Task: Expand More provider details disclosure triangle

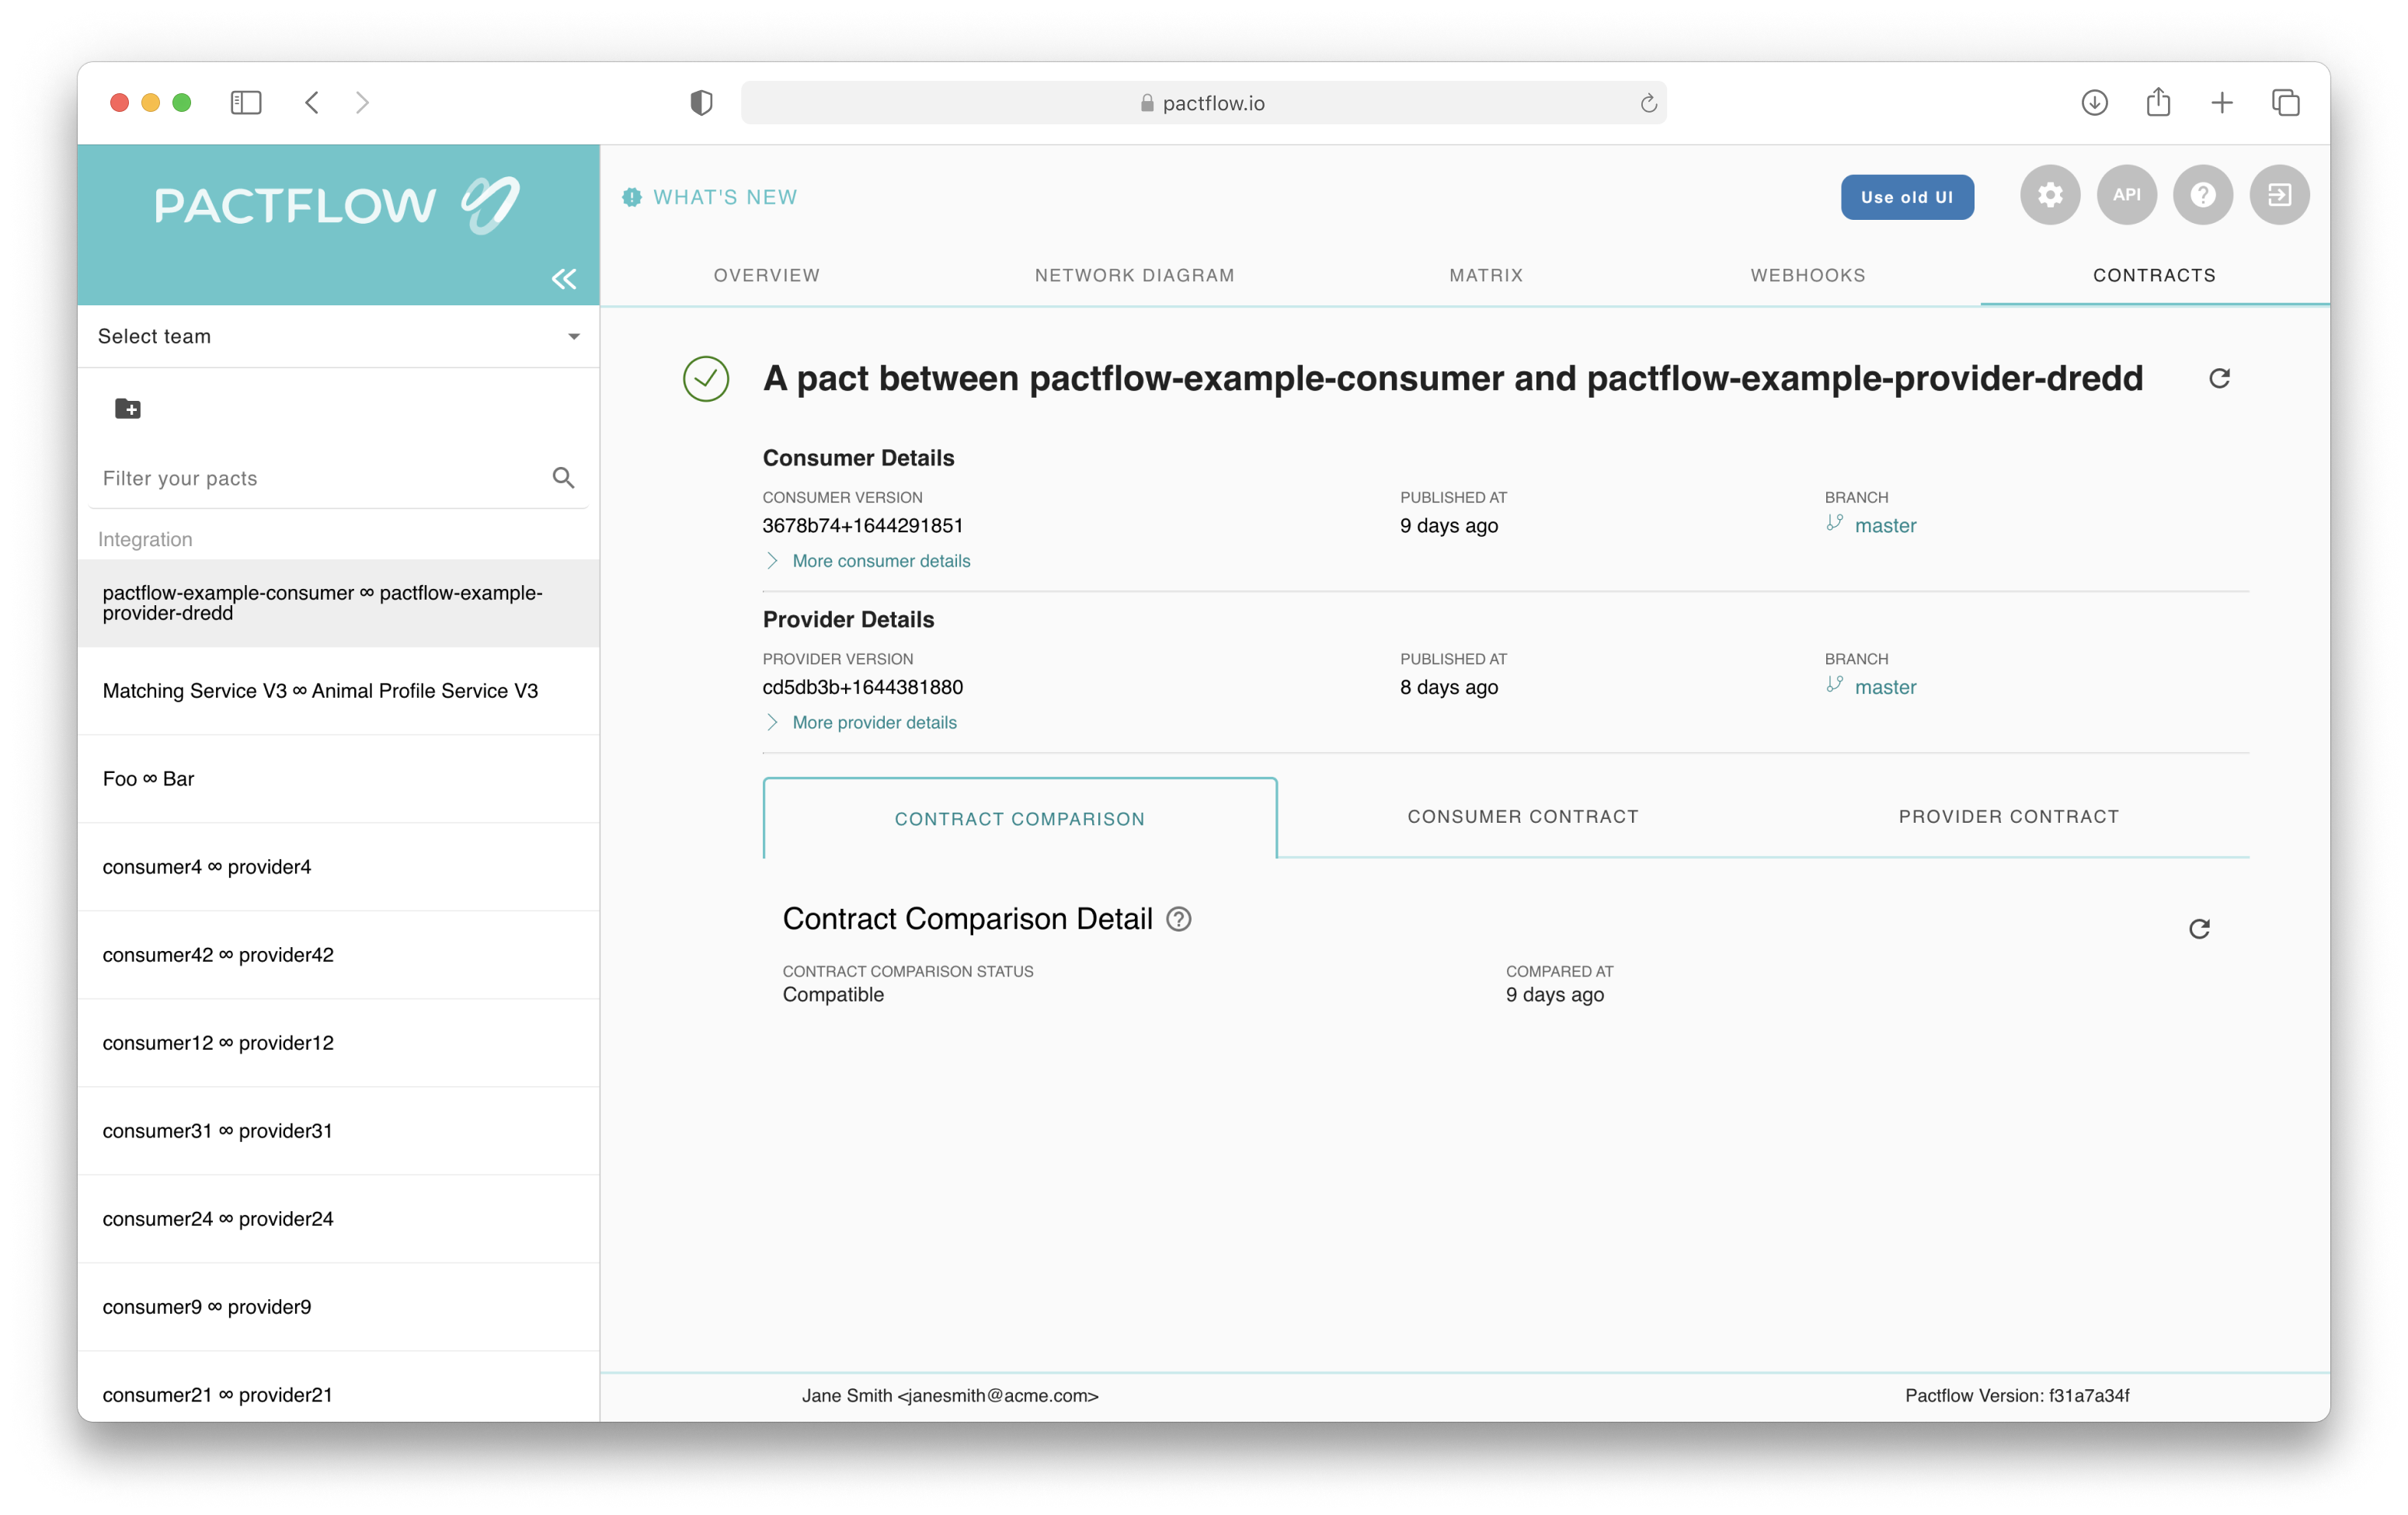Action: (771, 721)
